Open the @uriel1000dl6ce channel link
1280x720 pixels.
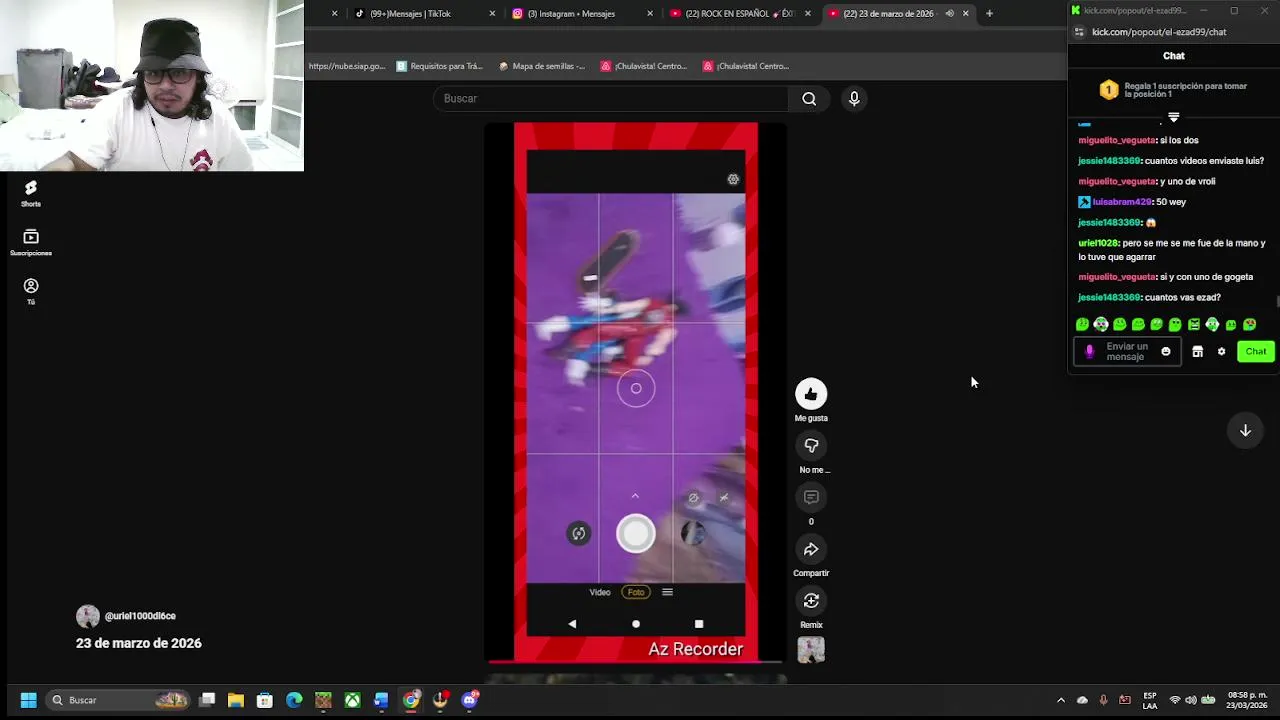click(x=140, y=616)
